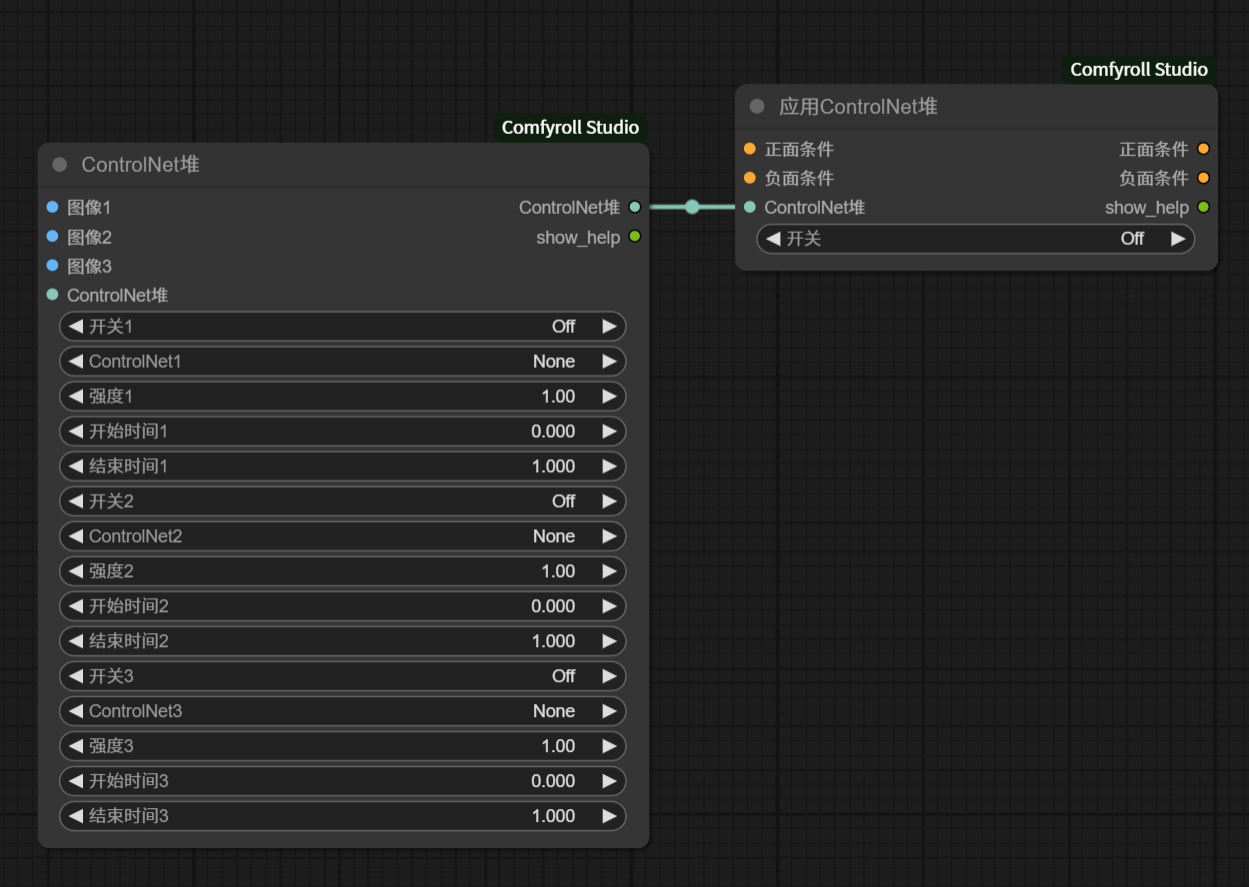Screen dimensions: 1249x887
Task: Collapse the 应用ControlNet堆 node via title dot
Action: tap(757, 107)
